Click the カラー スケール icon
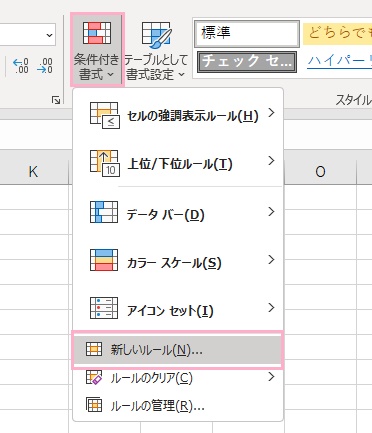The height and width of the screenshot is (433, 372). (104, 260)
